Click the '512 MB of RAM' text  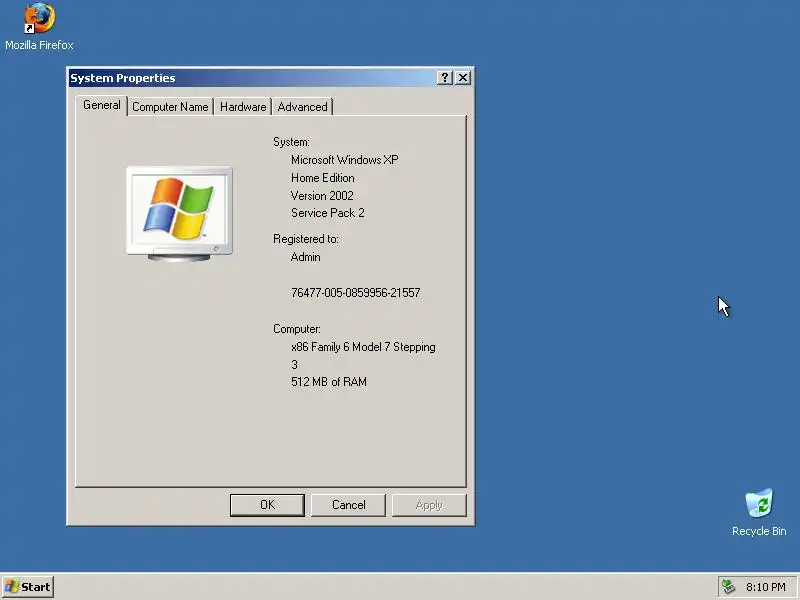pyautogui.click(x=329, y=382)
